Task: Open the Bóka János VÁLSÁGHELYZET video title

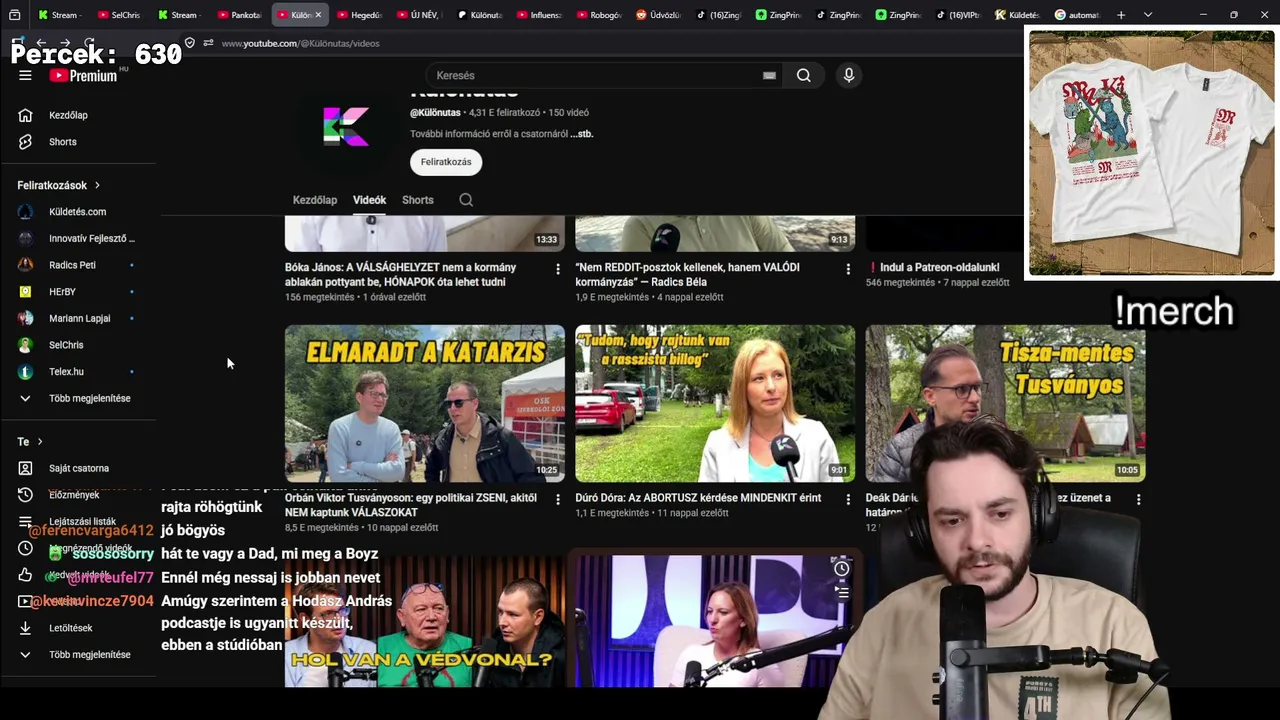Action: (x=401, y=275)
